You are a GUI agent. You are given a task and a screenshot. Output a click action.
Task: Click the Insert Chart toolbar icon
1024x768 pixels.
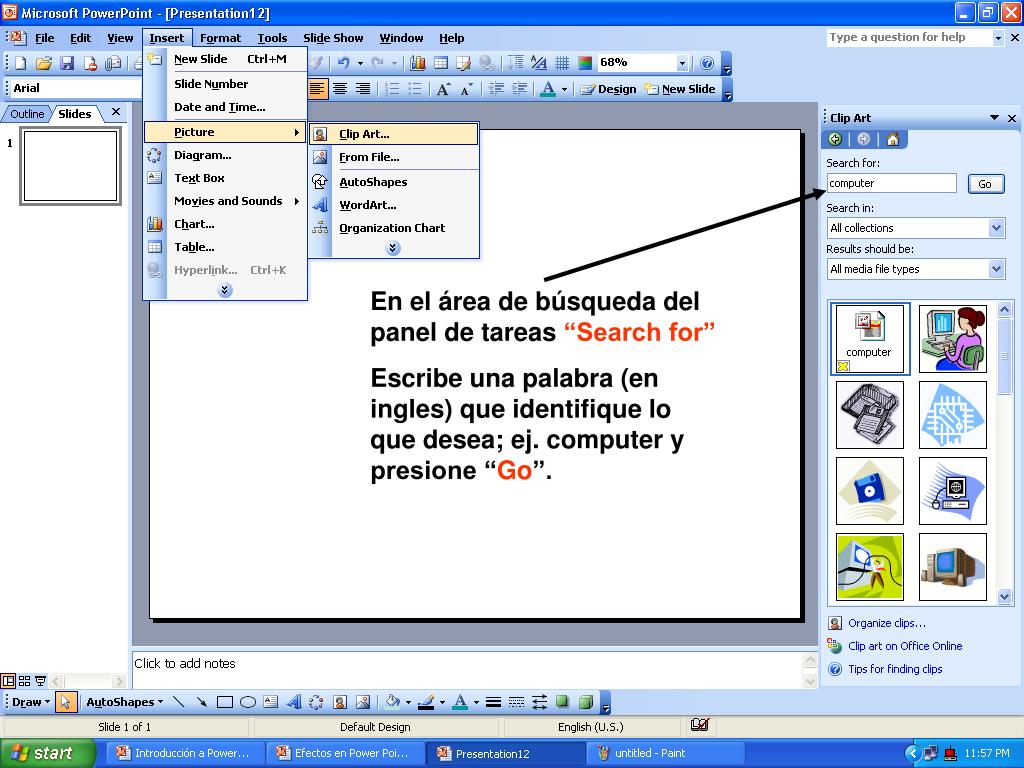418,63
